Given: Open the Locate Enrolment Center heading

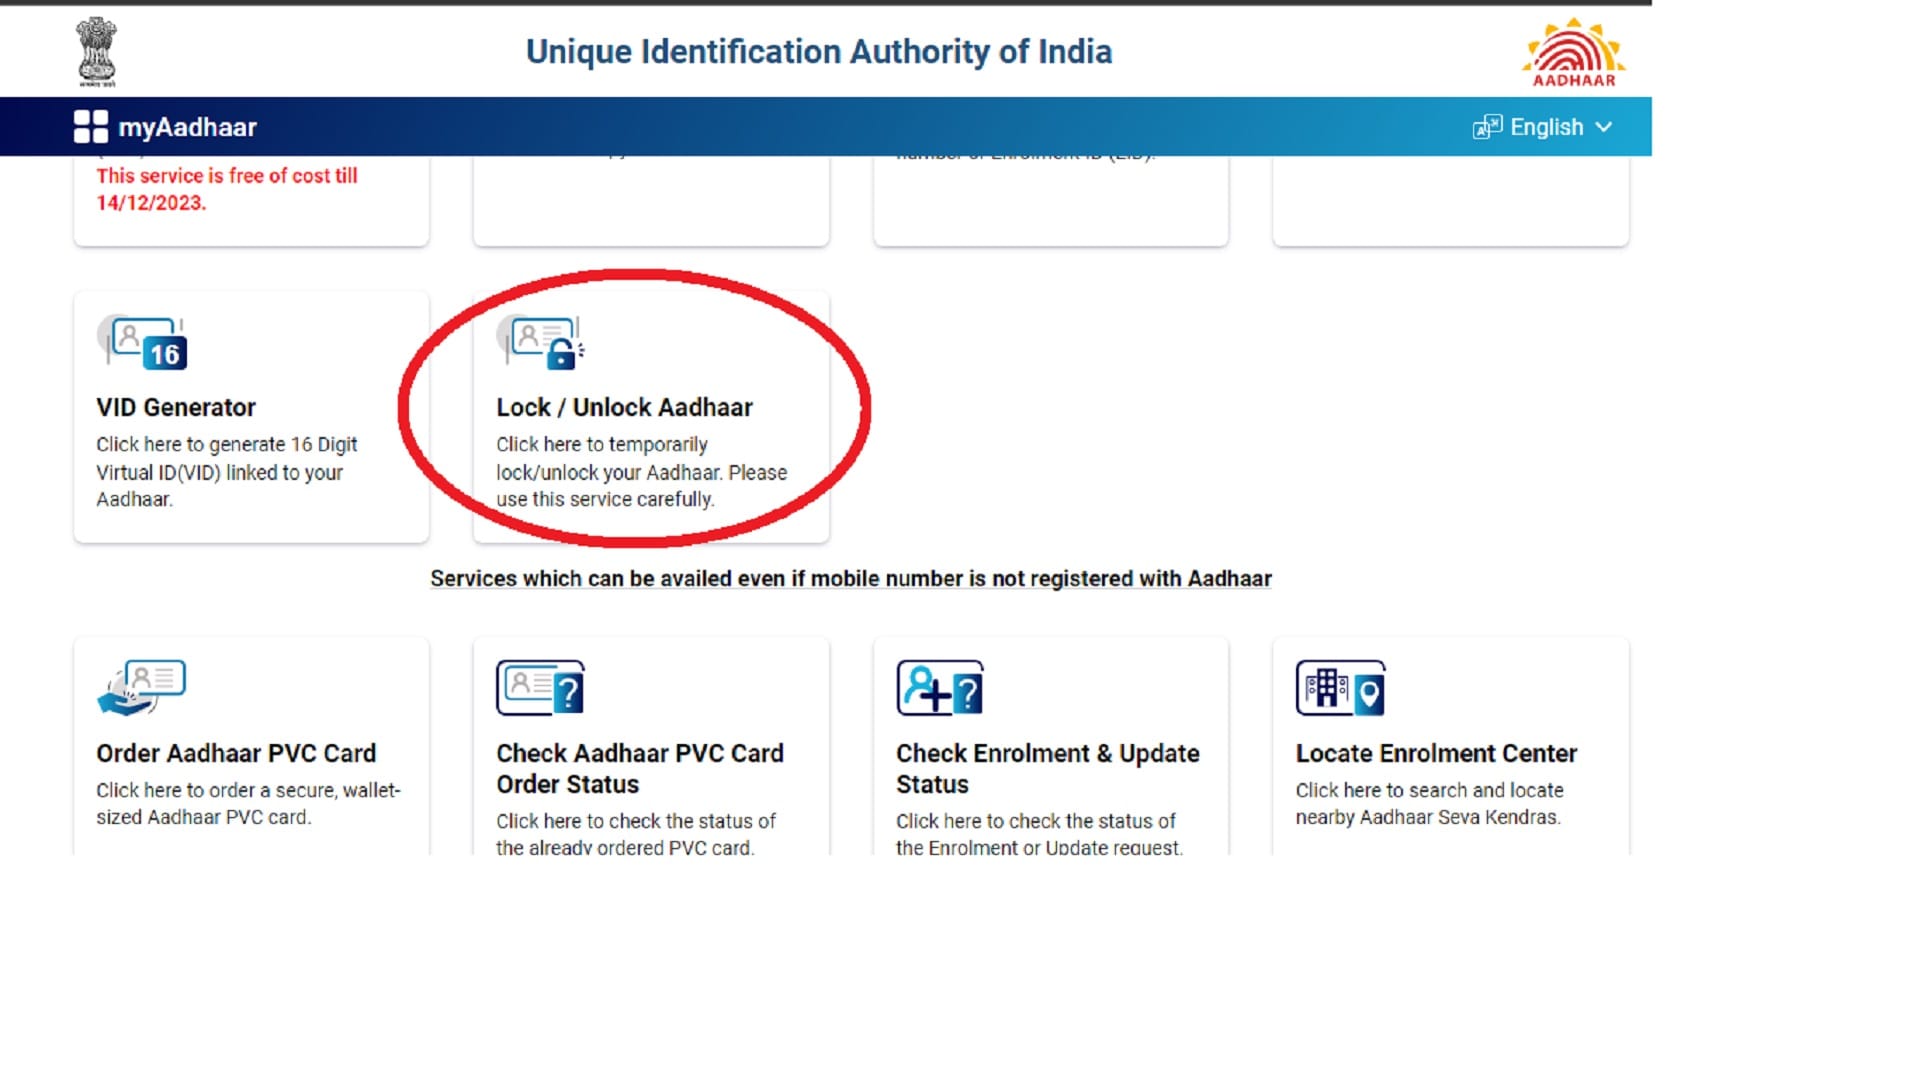Looking at the screenshot, I should 1436,753.
